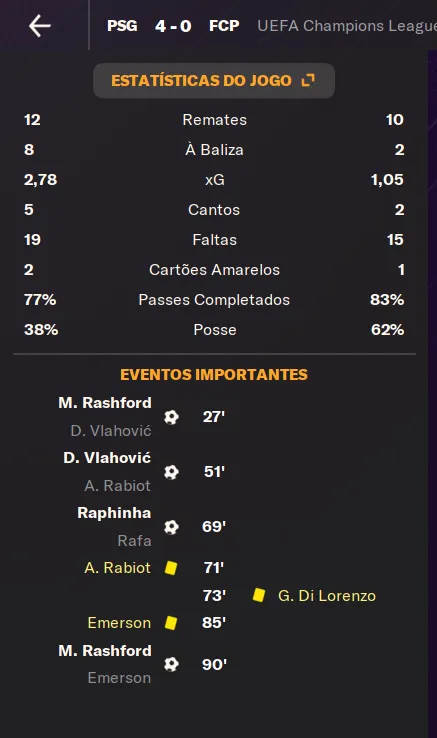The height and width of the screenshot is (738, 437).
Task: Click the goal ball icon at 27'
Action: click(x=171, y=417)
